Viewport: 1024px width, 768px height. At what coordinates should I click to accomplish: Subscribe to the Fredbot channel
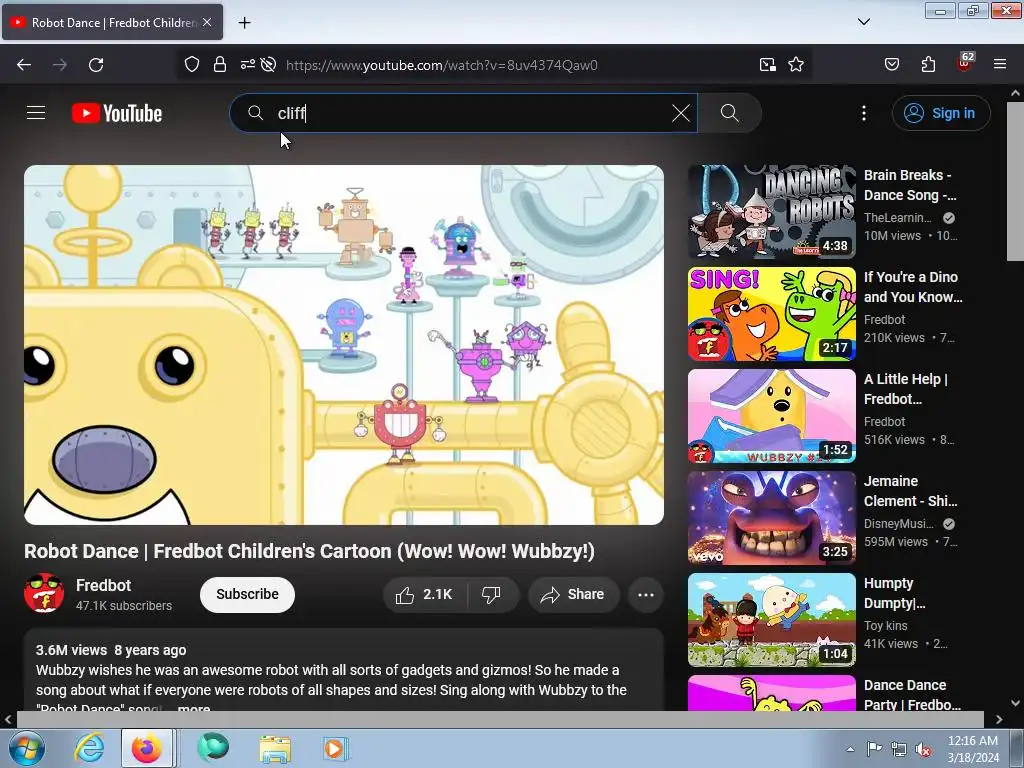(248, 594)
